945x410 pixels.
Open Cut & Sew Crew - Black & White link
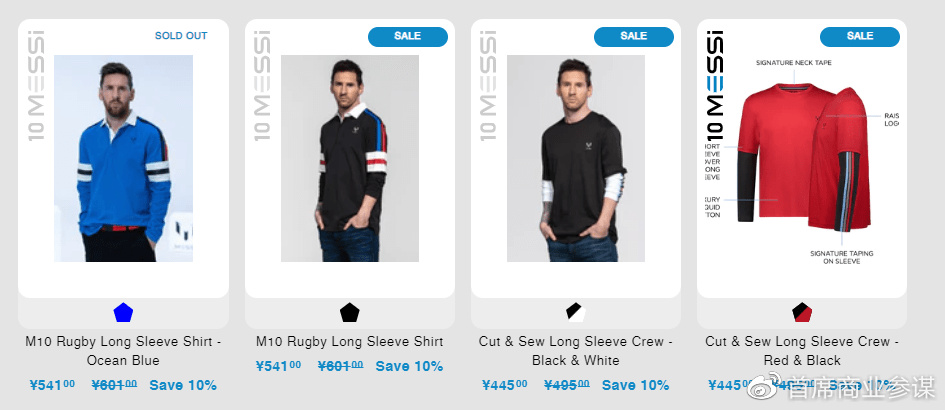point(576,351)
